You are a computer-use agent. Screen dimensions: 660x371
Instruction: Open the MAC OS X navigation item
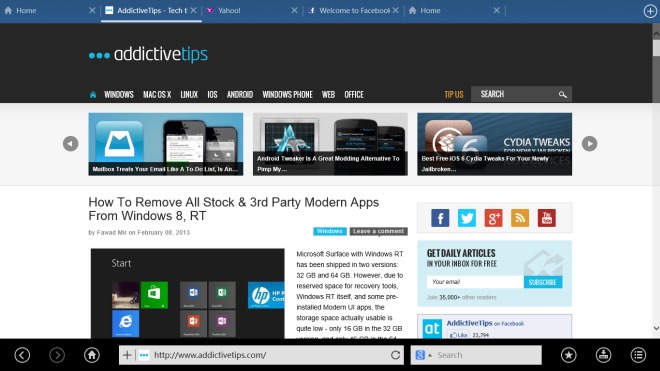(x=157, y=95)
